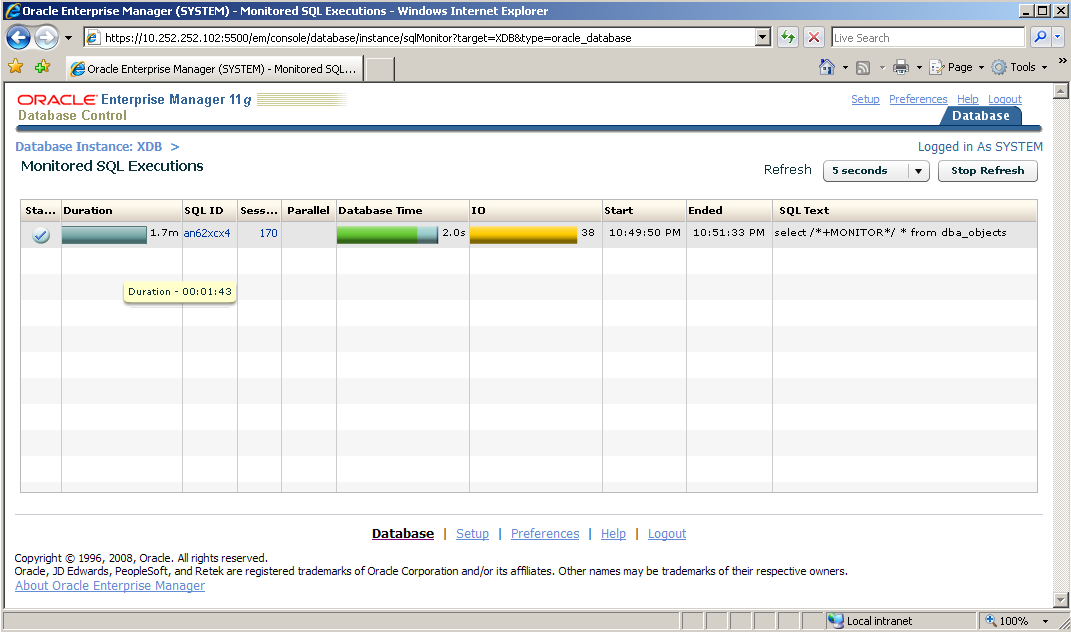Sort by the Session column header
Image resolution: width=1071 pixels, height=632 pixels.
[259, 210]
